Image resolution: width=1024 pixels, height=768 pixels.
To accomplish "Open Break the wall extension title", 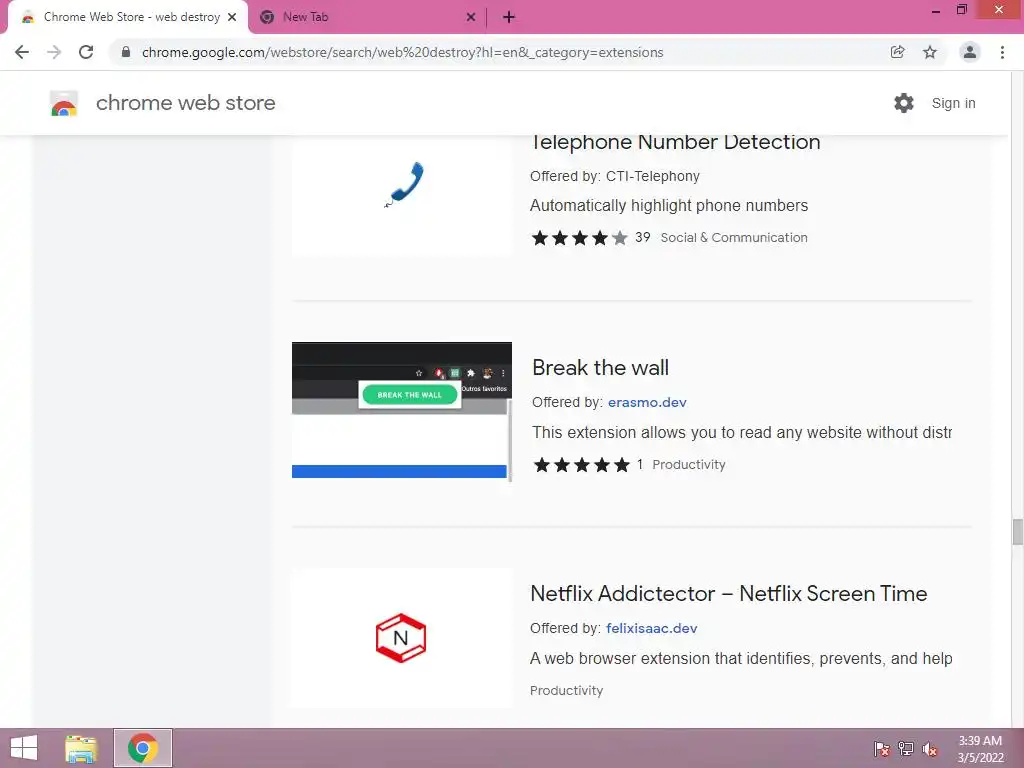I will click(600, 368).
